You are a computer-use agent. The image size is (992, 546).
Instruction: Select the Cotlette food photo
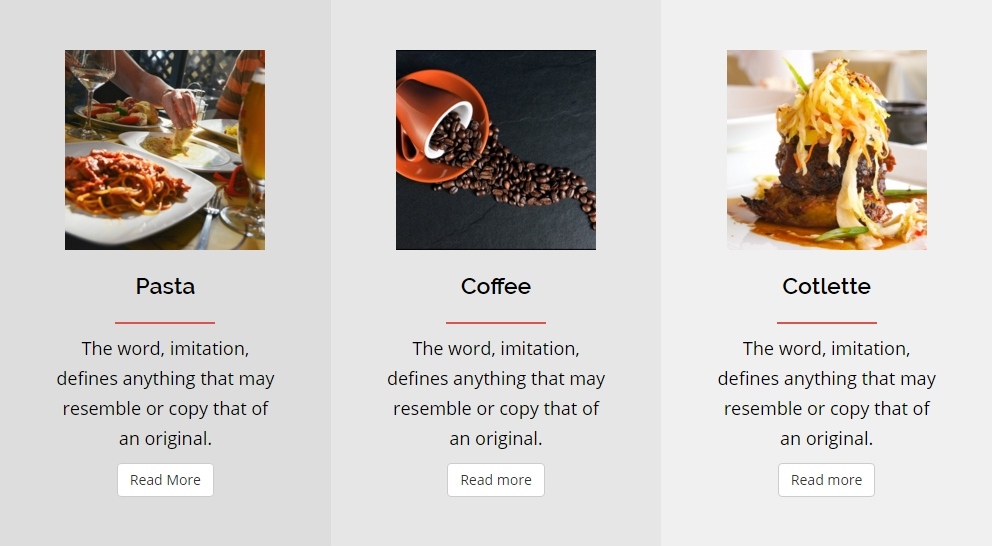coord(827,150)
